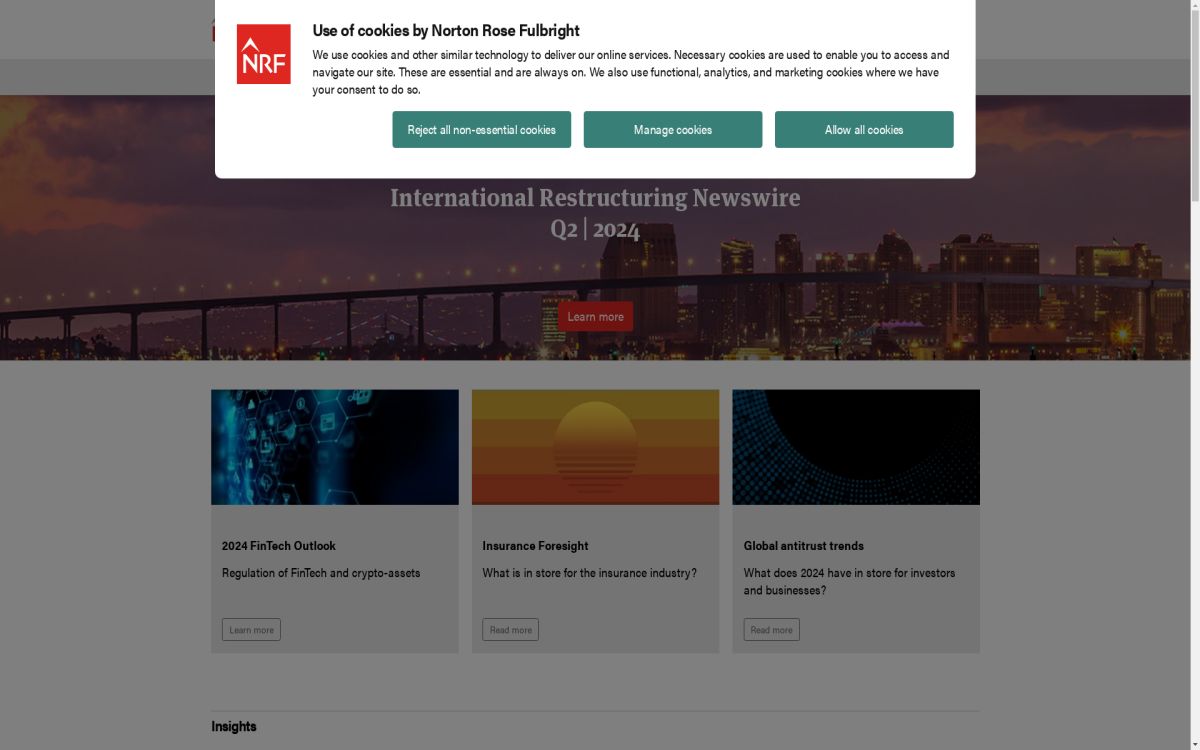
Task: Click the 'Use of cookies by Norton Rose Fulbright' heading
Action: point(446,31)
